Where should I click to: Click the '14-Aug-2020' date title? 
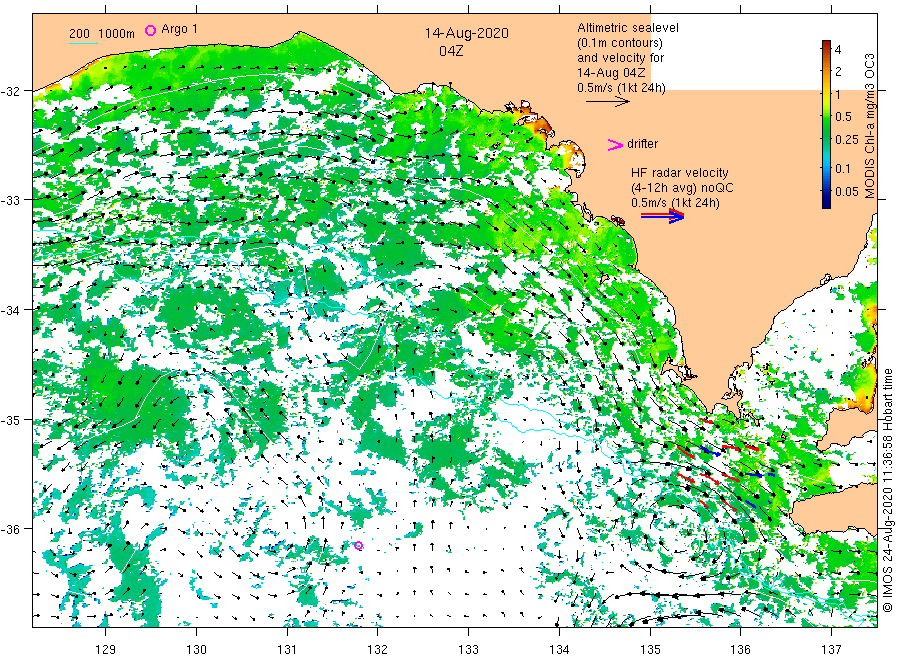point(466,33)
